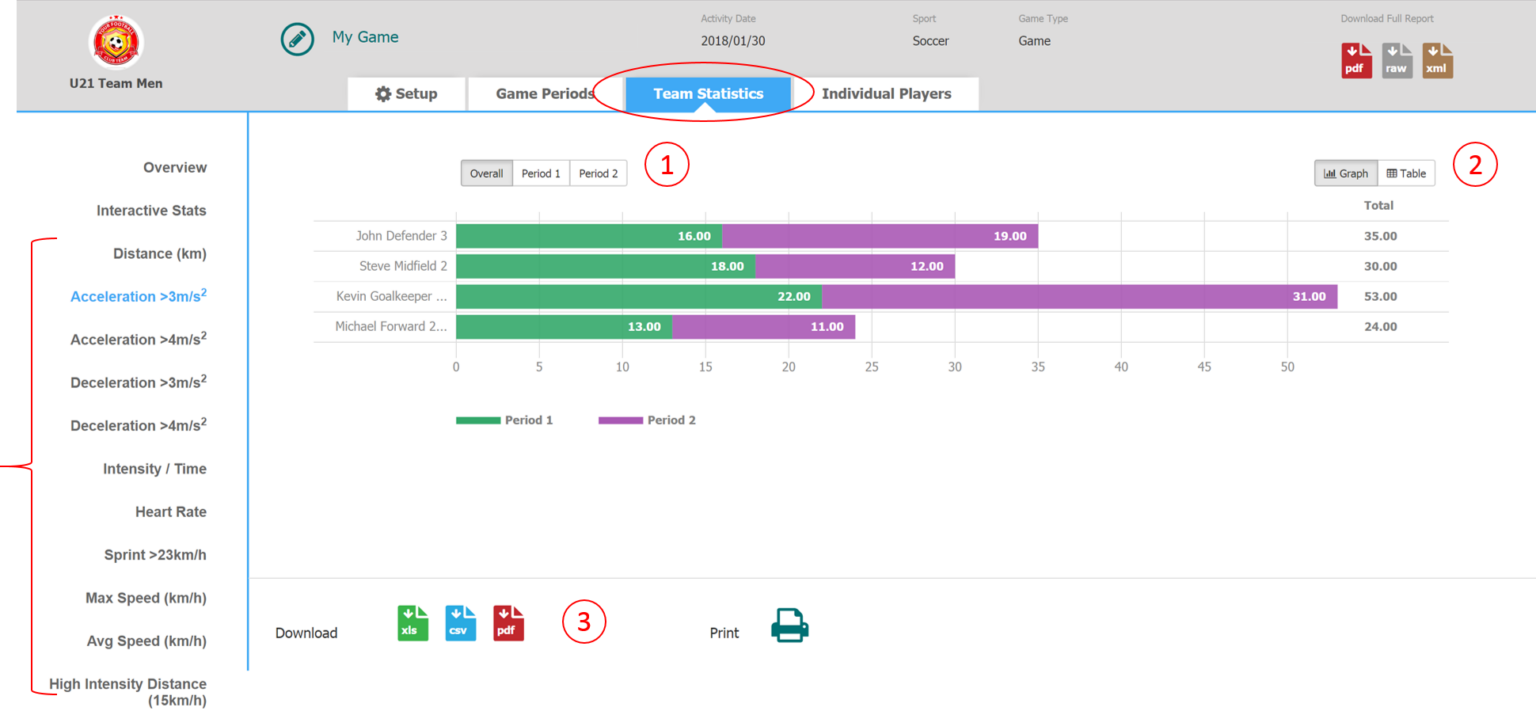Download the statistics chart as PDF

coord(508,622)
